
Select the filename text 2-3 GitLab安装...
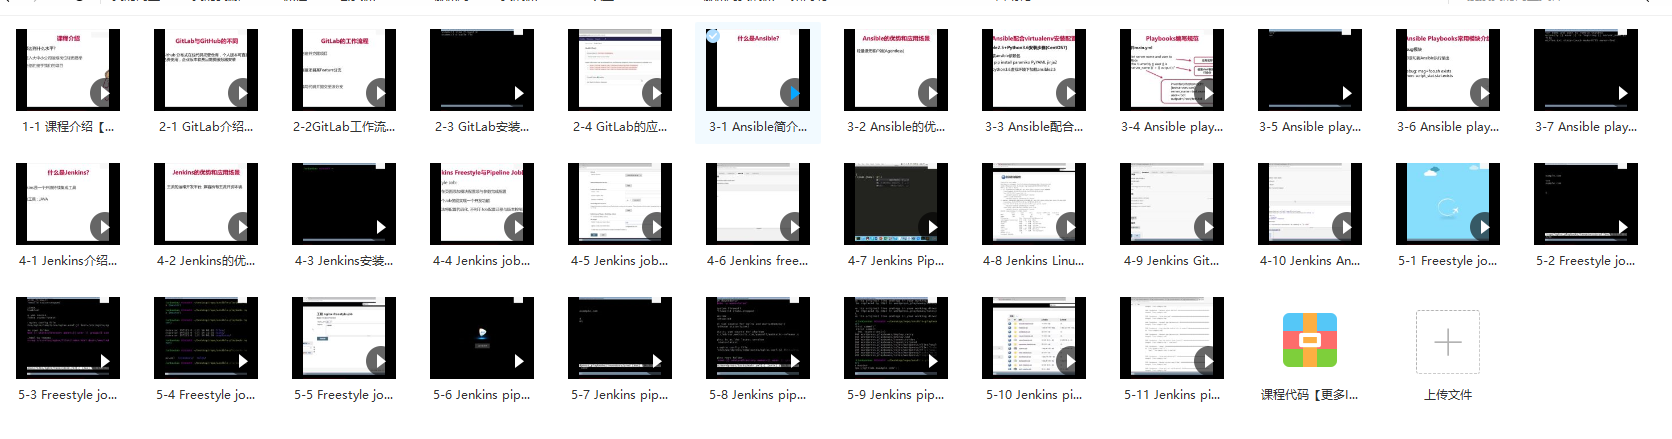(482, 127)
